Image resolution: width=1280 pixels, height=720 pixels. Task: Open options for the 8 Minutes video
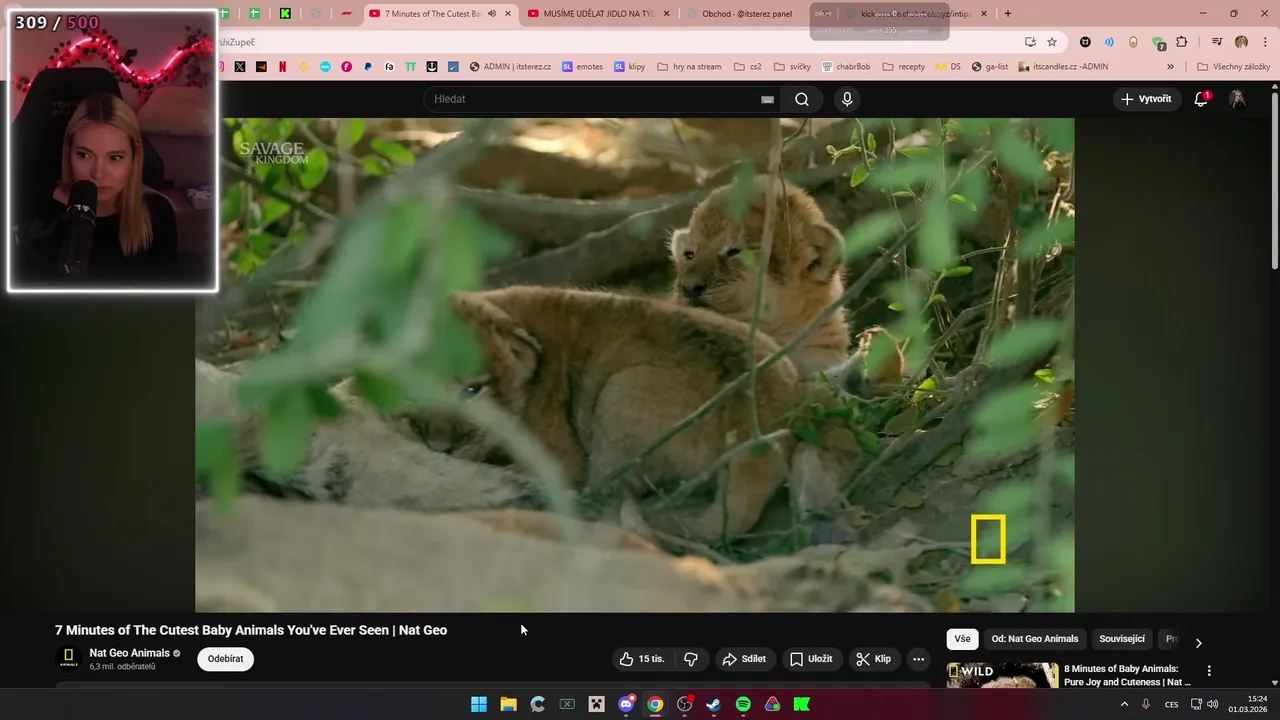tap(1209, 671)
